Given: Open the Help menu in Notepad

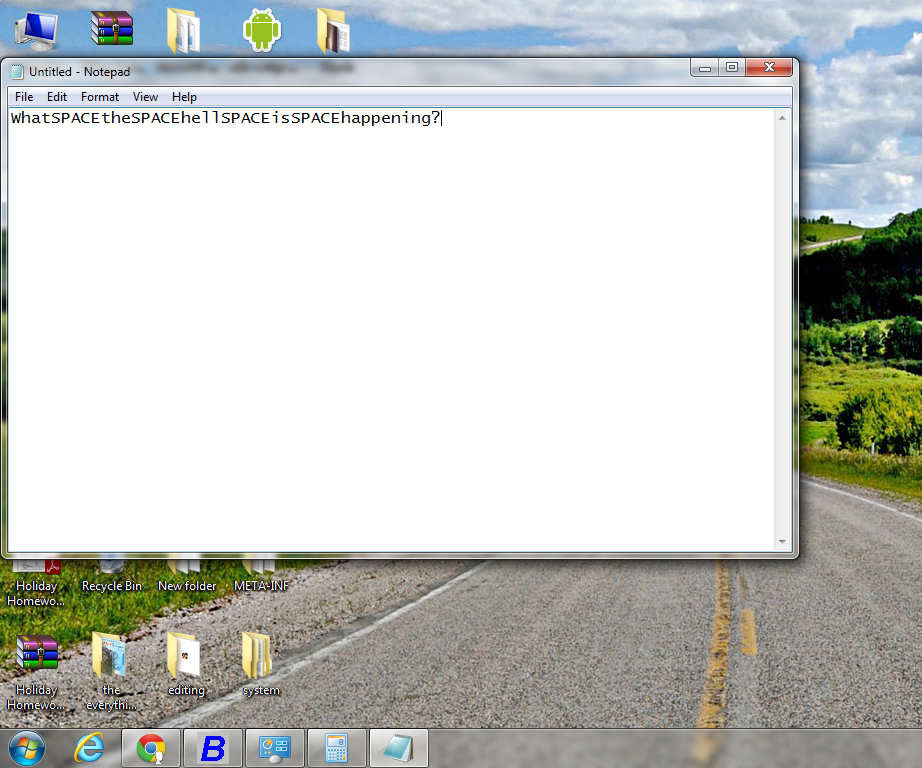Looking at the screenshot, I should coord(184,97).
